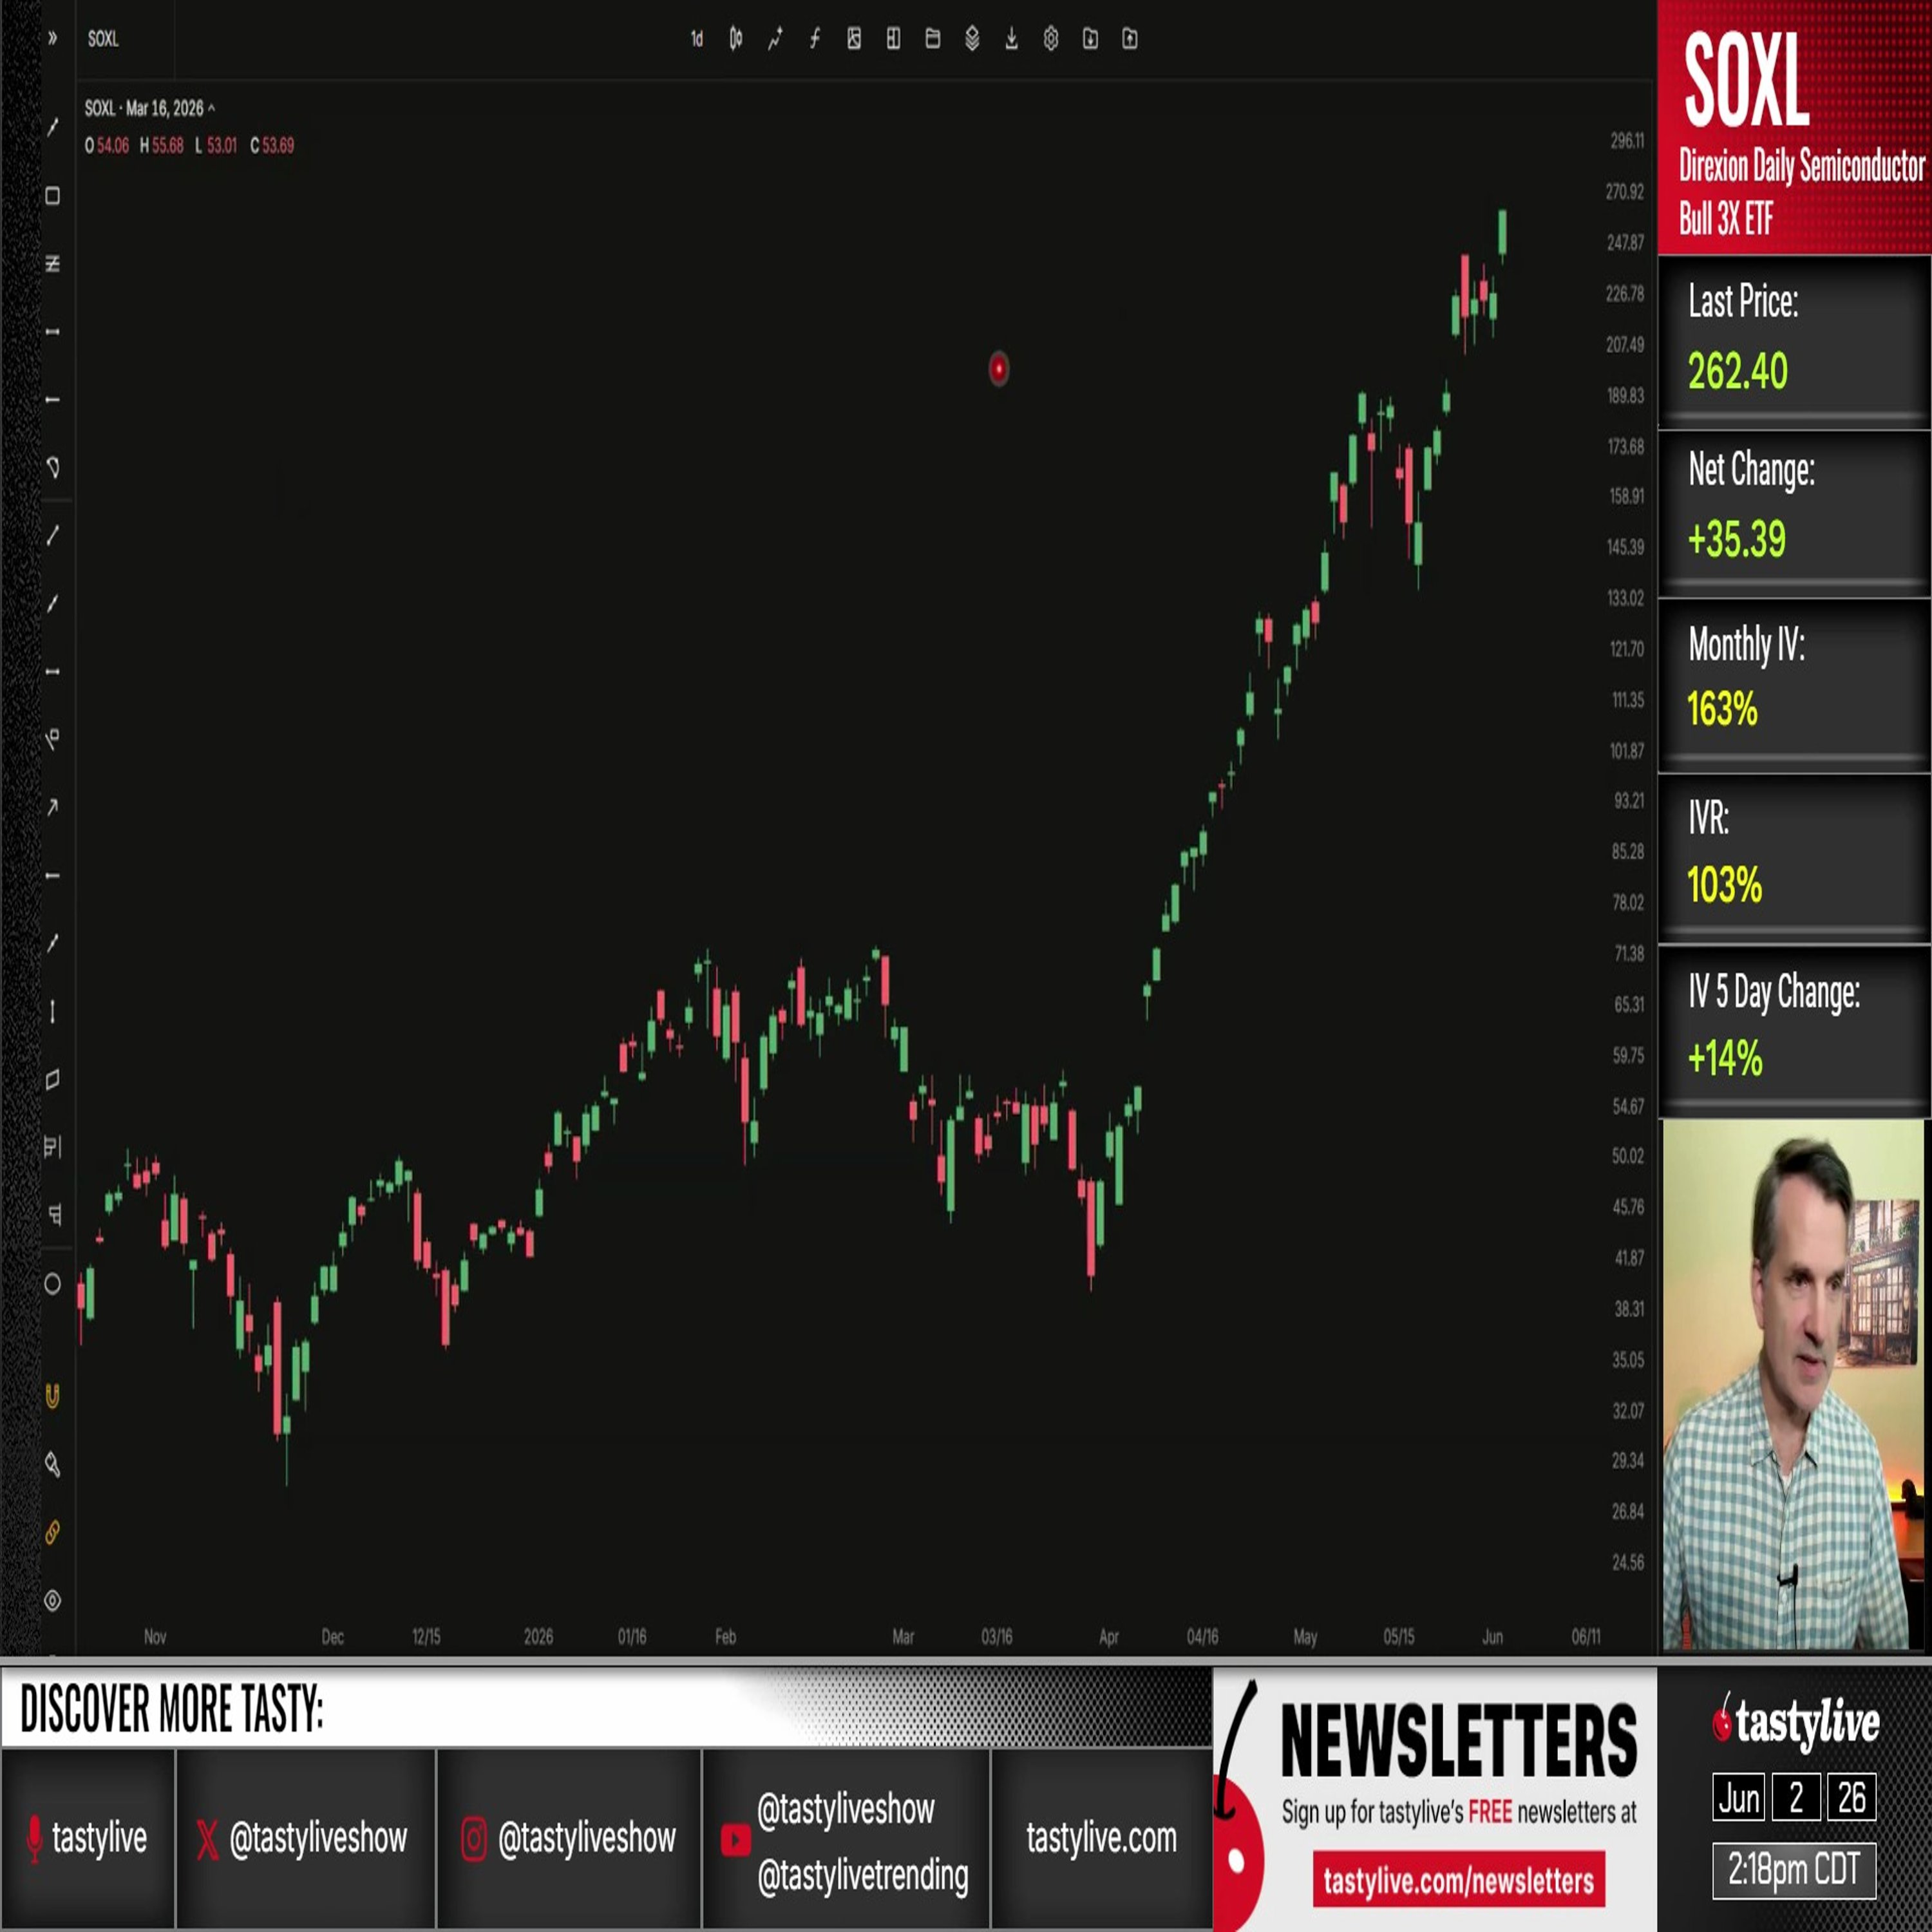Click the Last Price value 262.40

click(x=1738, y=371)
